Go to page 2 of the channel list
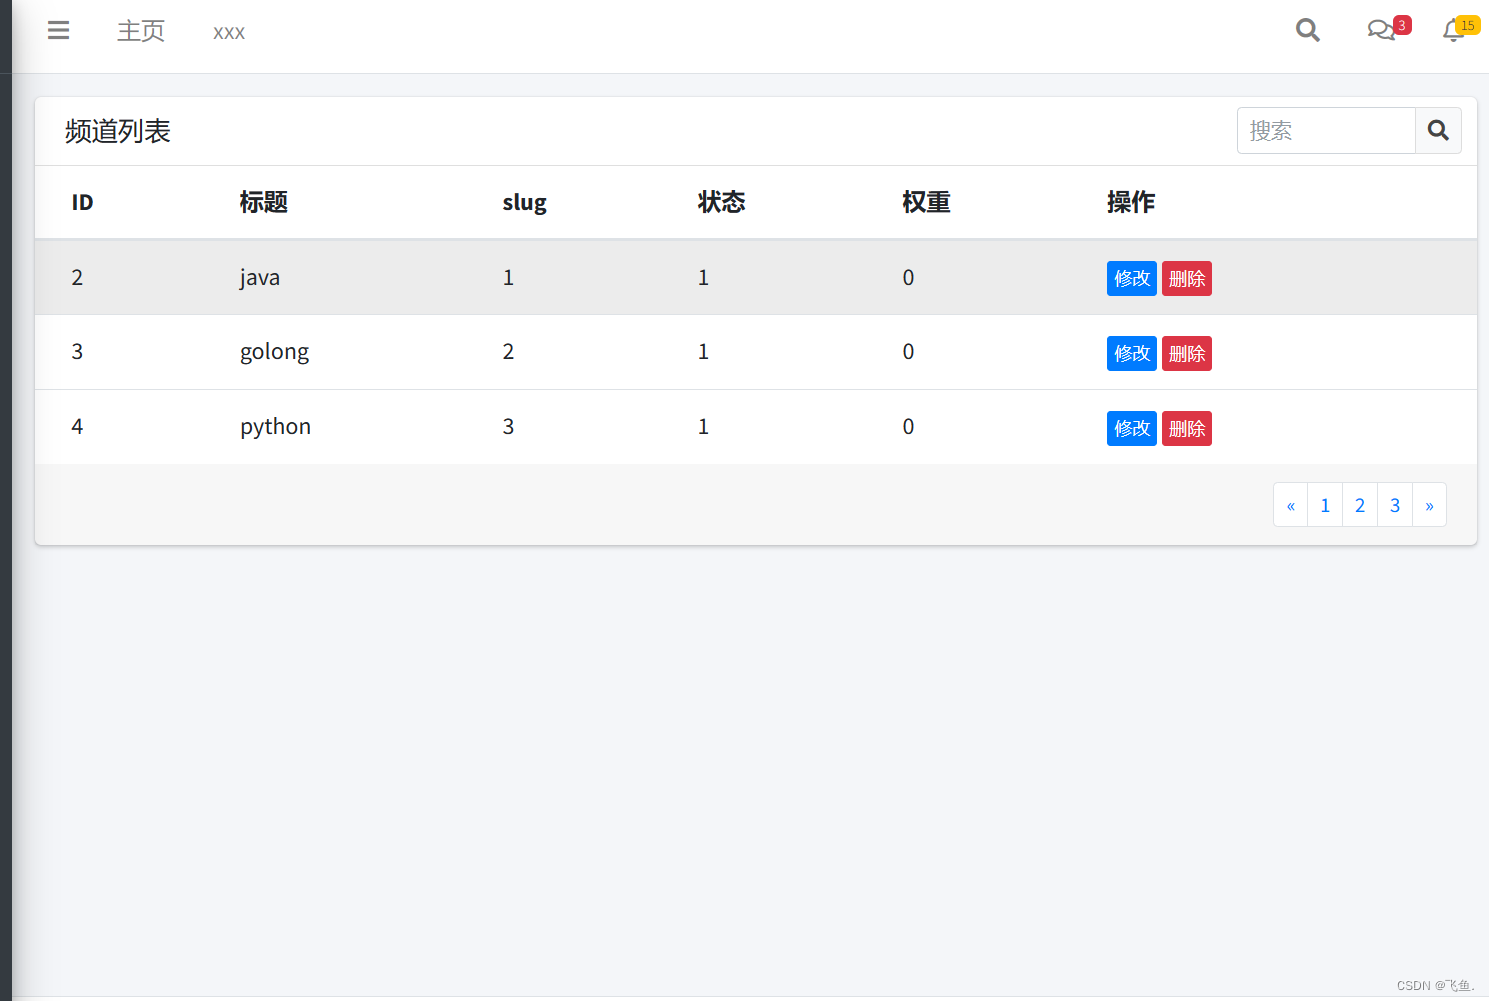This screenshot has width=1489, height=1001. pos(1359,504)
